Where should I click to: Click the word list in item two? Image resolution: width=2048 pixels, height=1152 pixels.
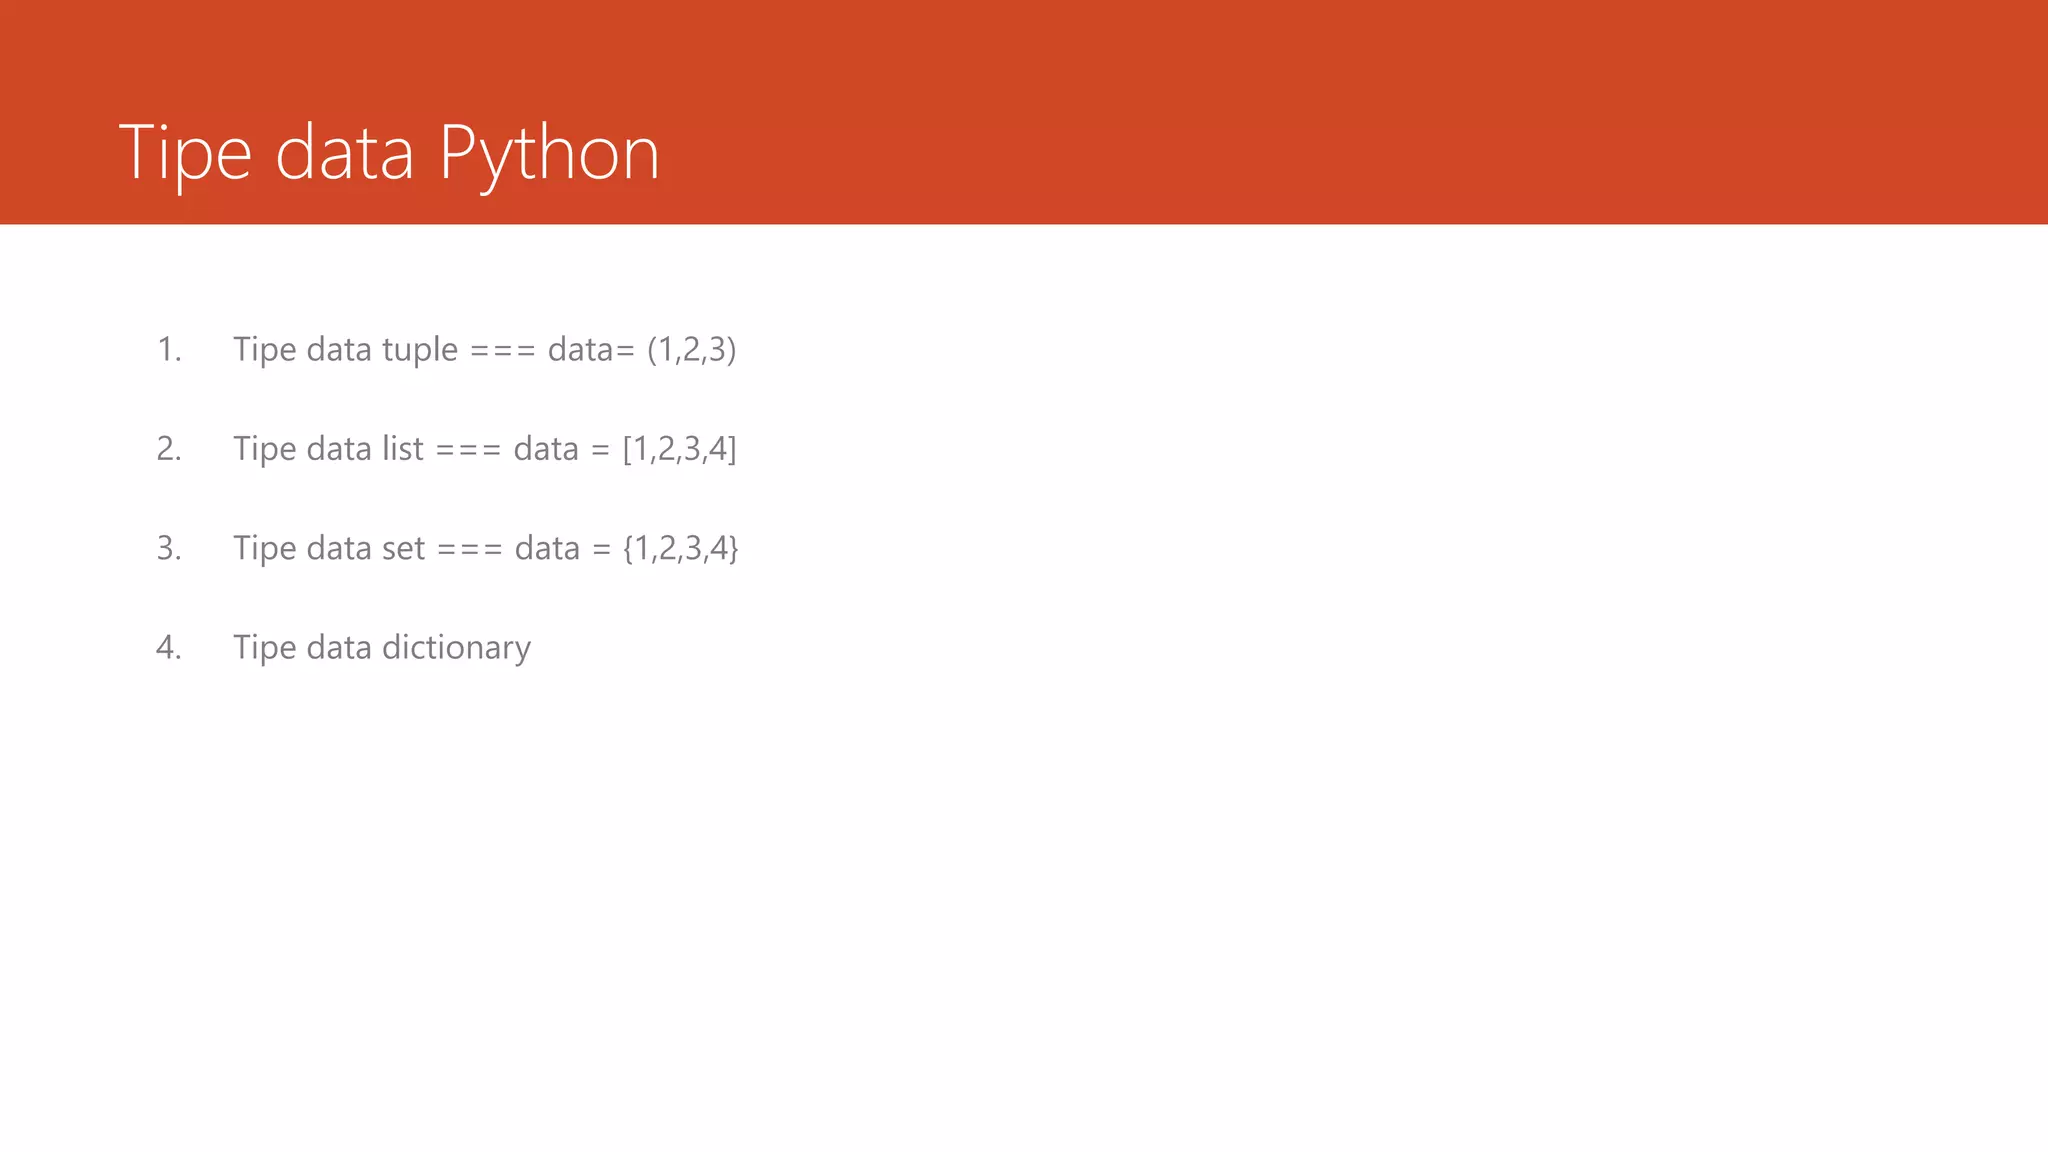point(403,448)
